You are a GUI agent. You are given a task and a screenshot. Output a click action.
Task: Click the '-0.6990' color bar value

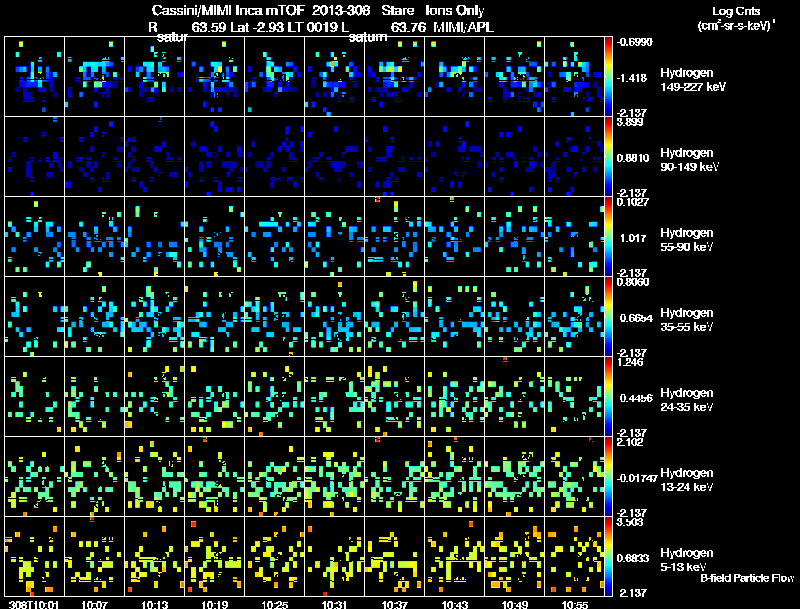click(634, 42)
